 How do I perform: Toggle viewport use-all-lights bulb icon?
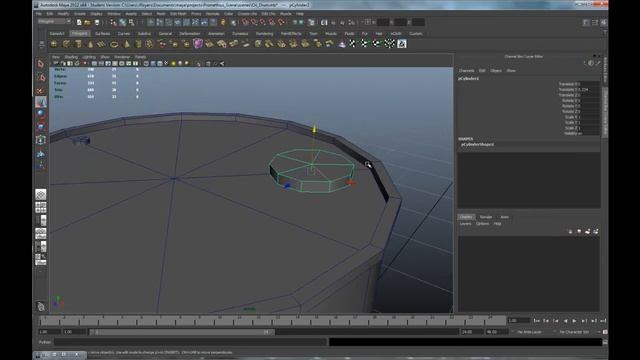173,64
